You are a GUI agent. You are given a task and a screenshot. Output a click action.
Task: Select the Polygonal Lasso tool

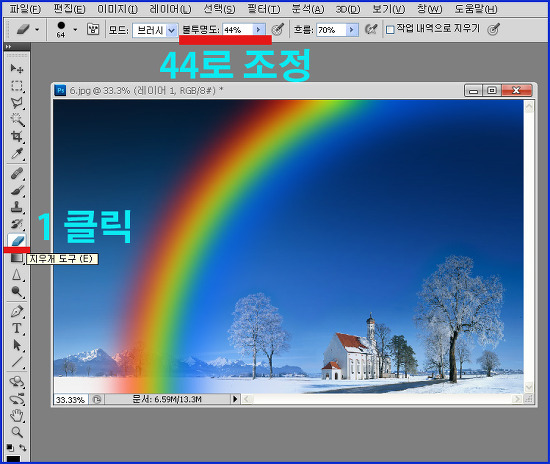tap(16, 103)
